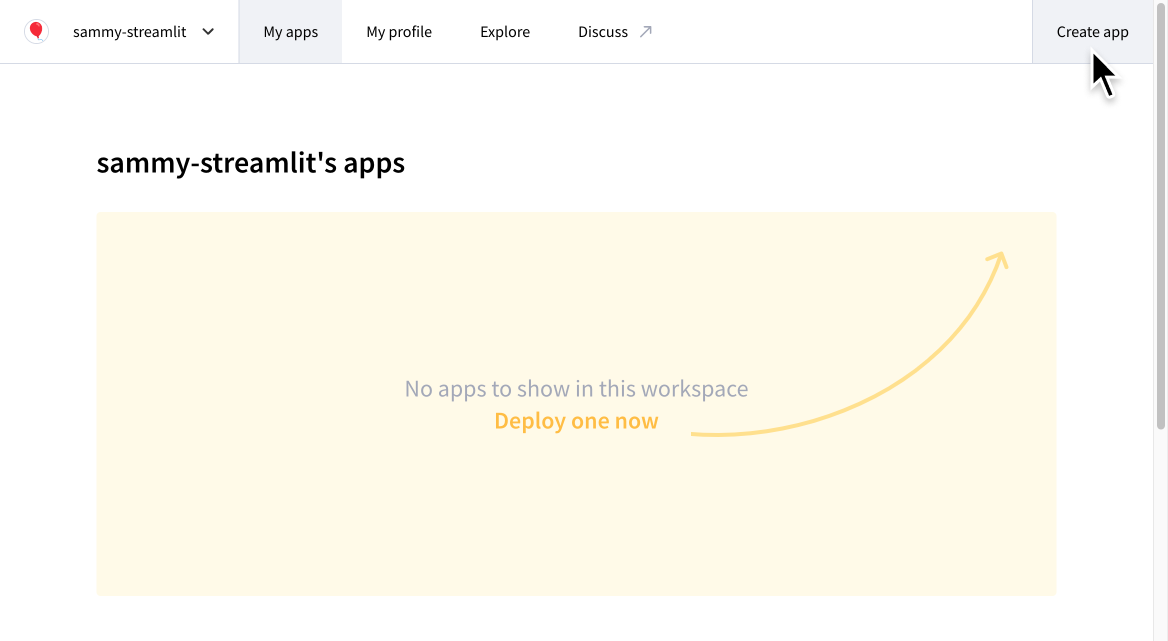Click the Streamlit balloon logo
The image size is (1168, 641).
pos(37,31)
